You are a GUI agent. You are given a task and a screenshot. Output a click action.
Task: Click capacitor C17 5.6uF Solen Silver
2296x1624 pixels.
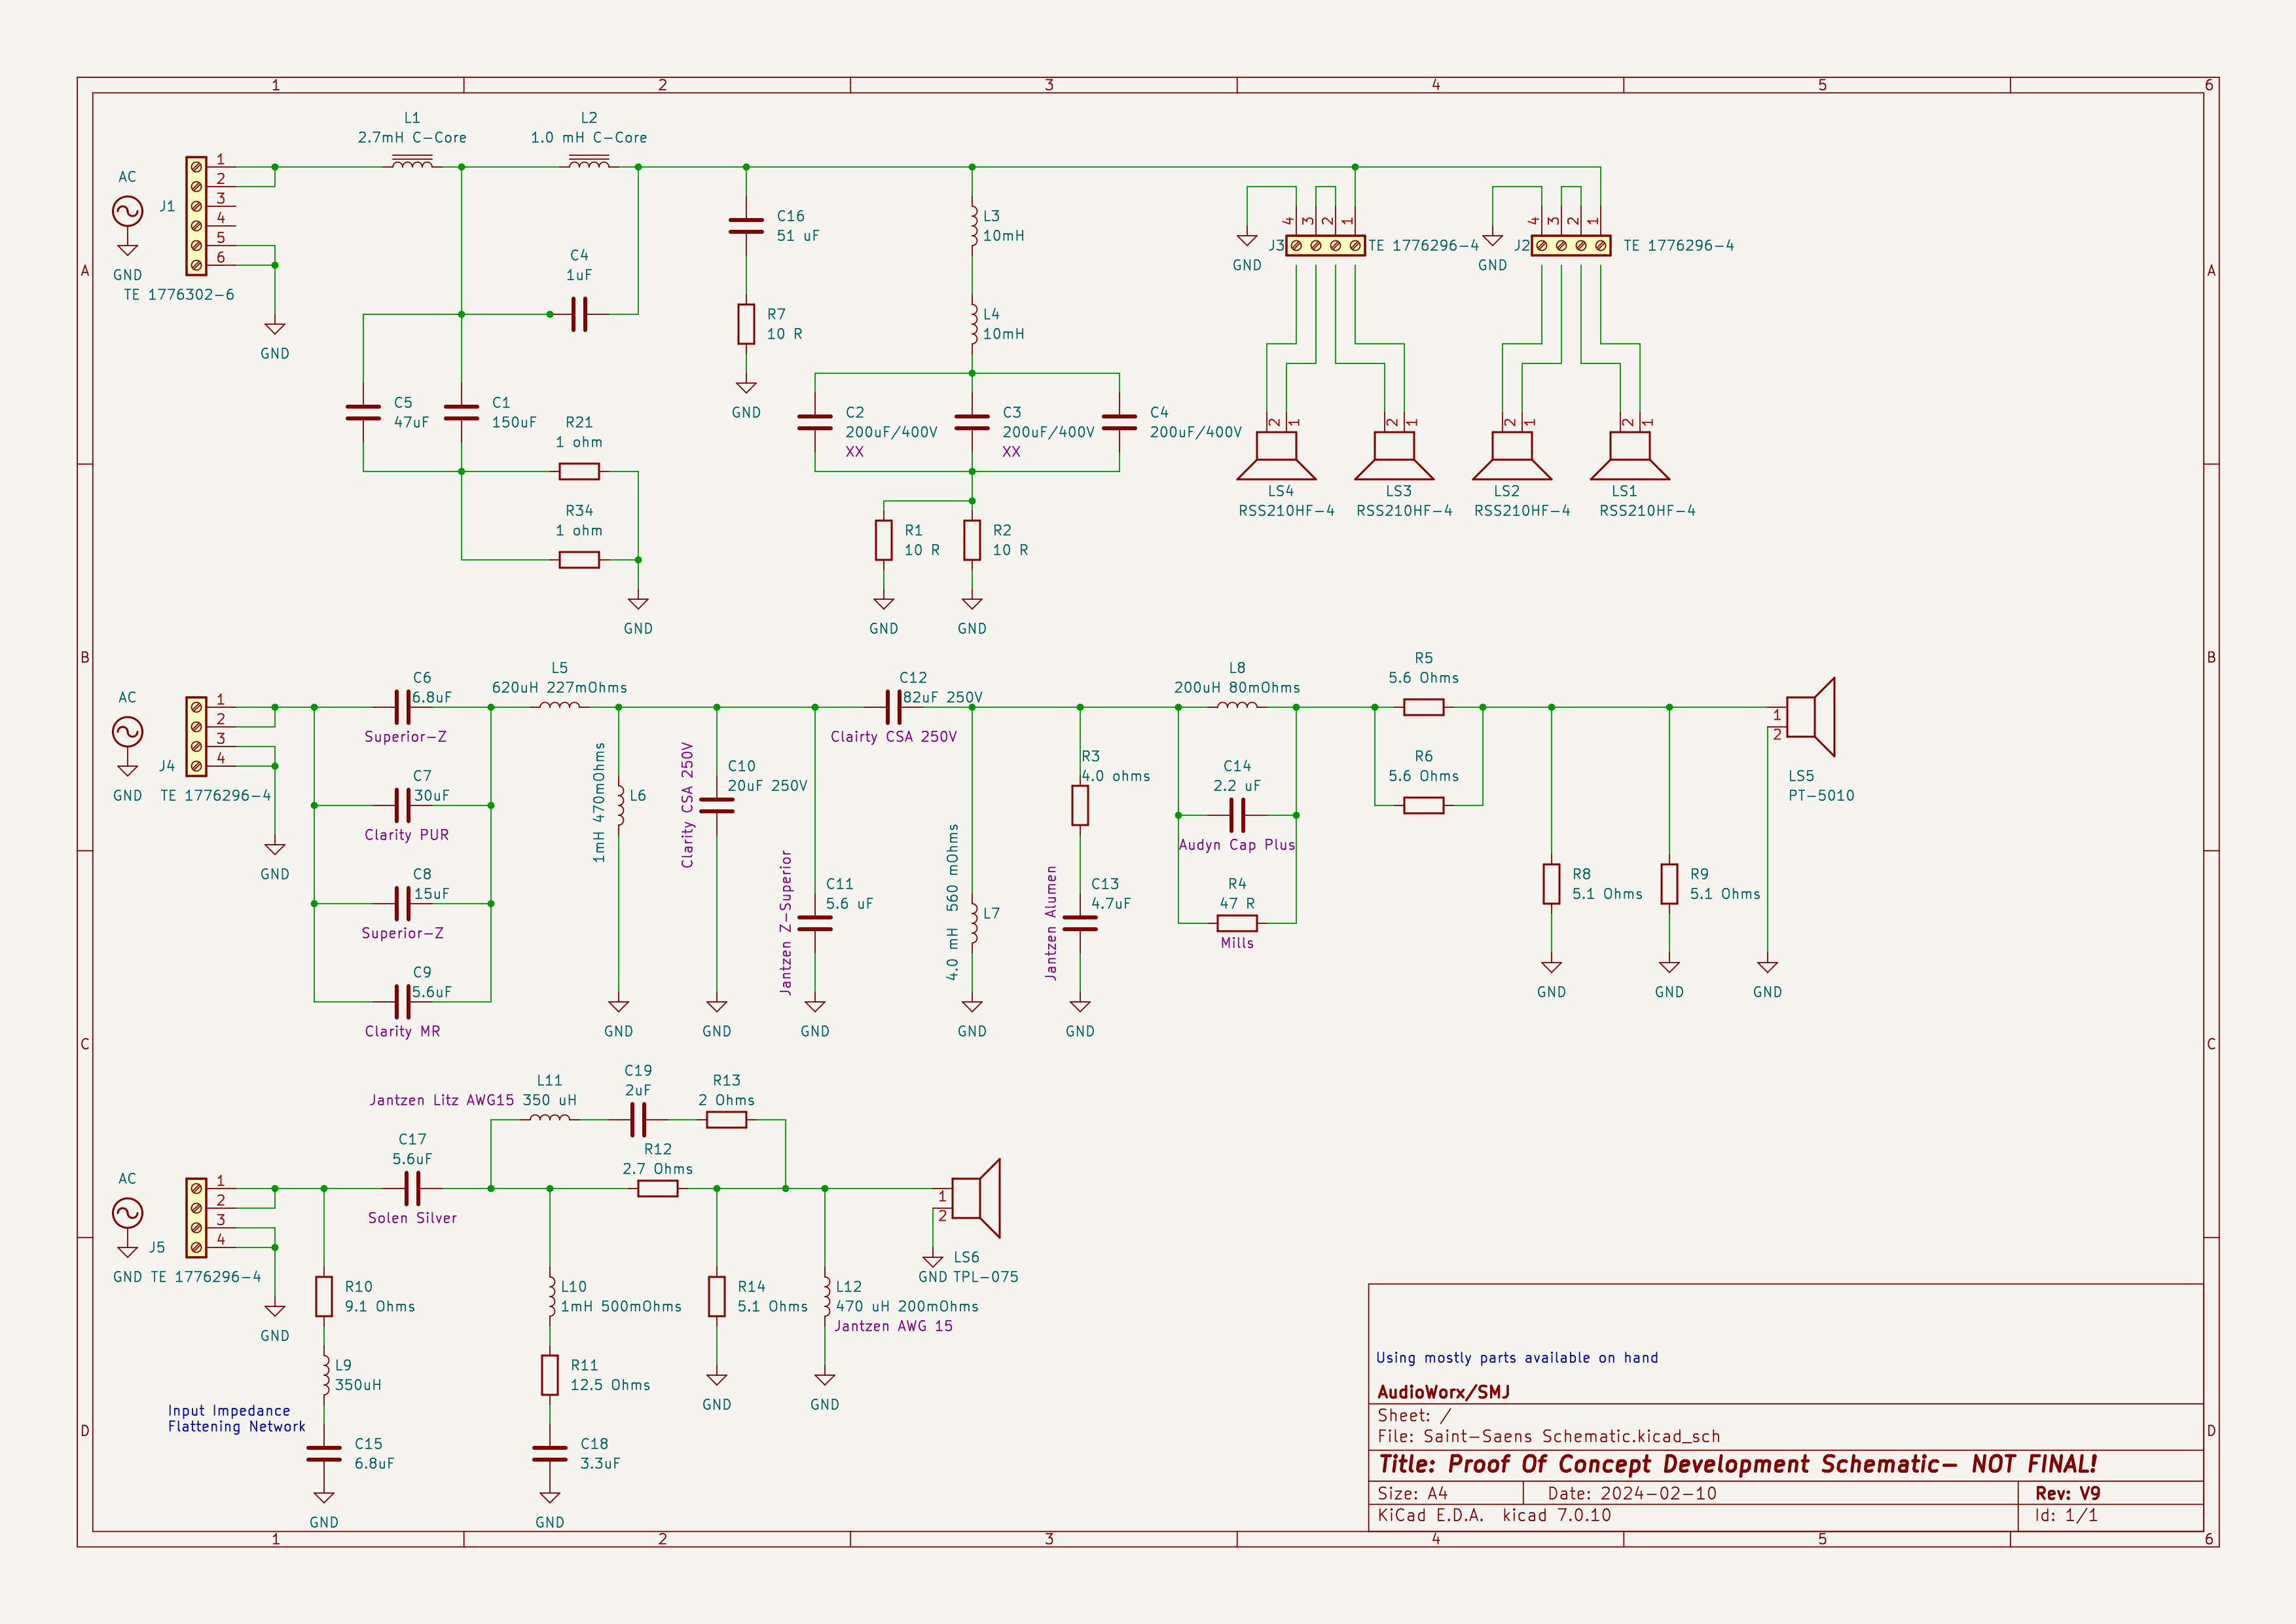tap(412, 1189)
